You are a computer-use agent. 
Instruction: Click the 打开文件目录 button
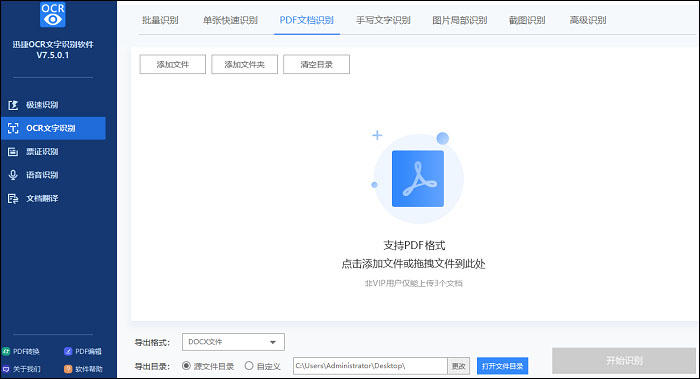[502, 366]
